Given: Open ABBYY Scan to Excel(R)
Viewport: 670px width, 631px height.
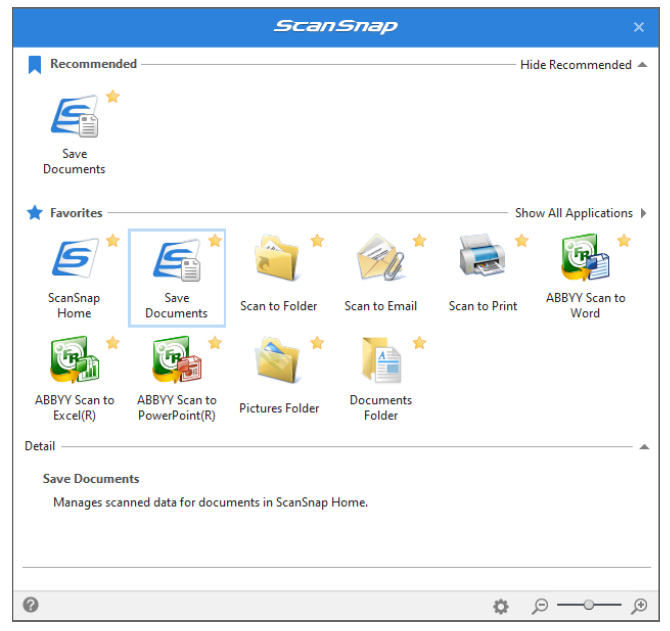Looking at the screenshot, I should click(x=74, y=379).
